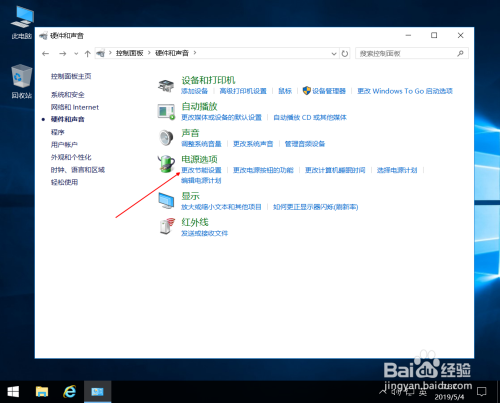The height and width of the screenshot is (403, 500).
Task: Open 用户帐户 category in sidebar
Action: click(64, 144)
